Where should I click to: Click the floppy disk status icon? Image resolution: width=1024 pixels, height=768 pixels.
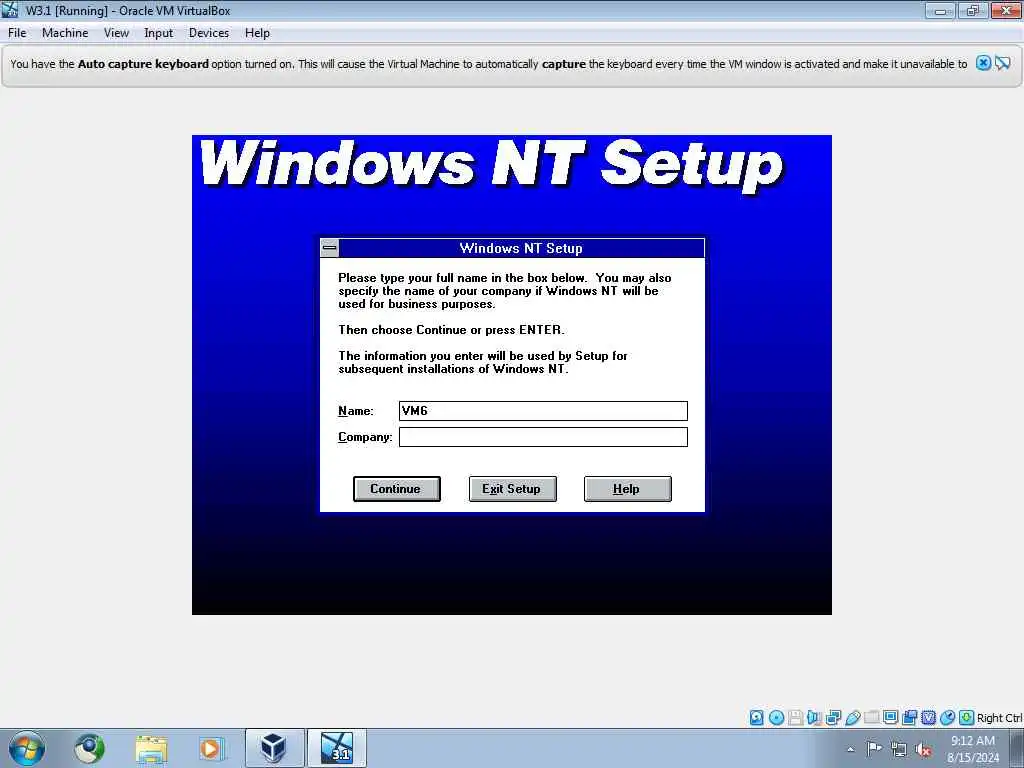click(795, 718)
